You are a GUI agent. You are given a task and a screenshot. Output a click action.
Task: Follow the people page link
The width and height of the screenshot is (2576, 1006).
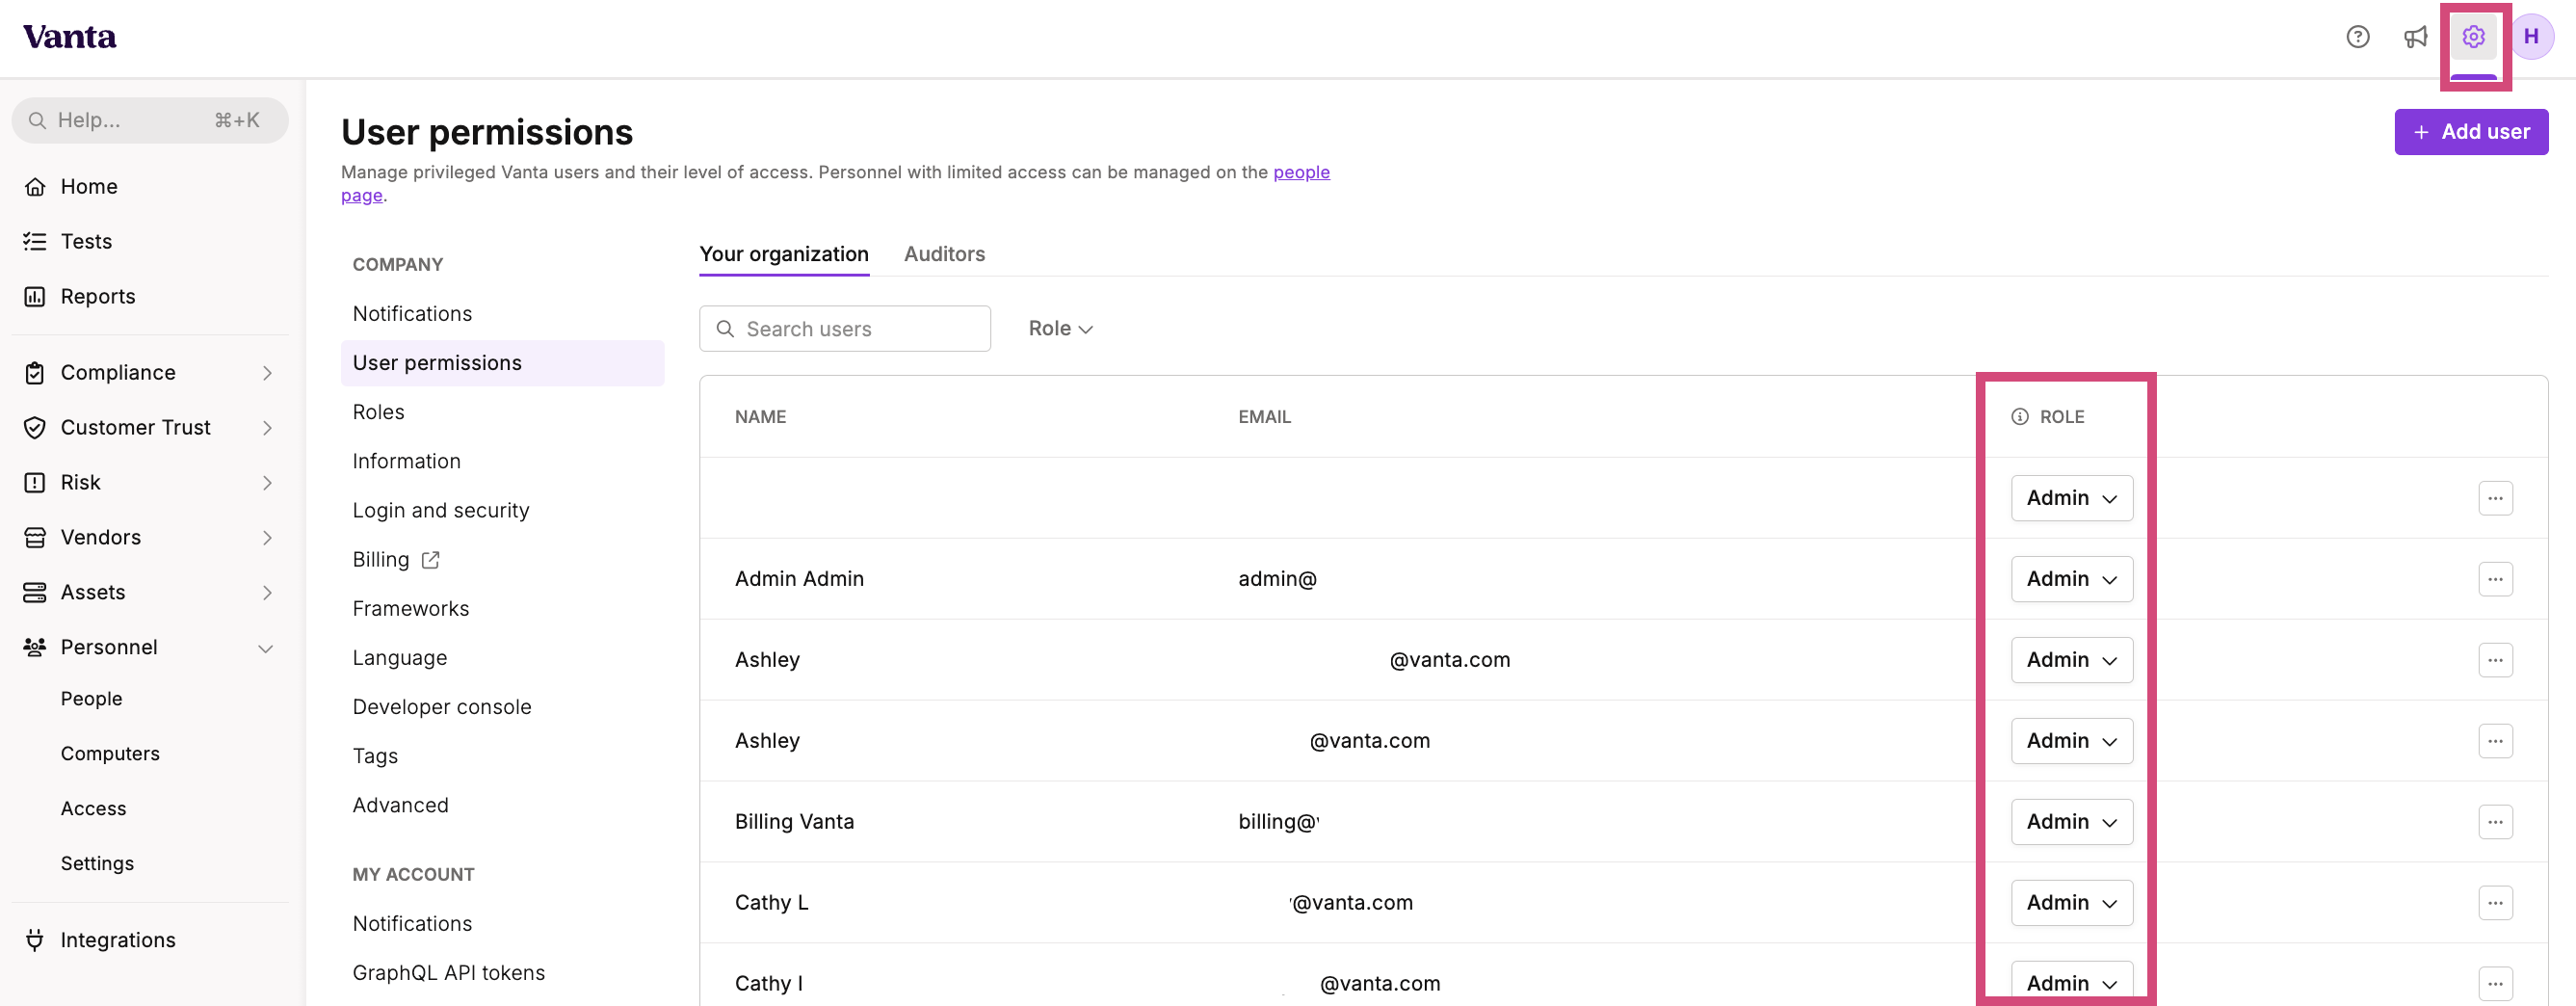click(x=1301, y=172)
